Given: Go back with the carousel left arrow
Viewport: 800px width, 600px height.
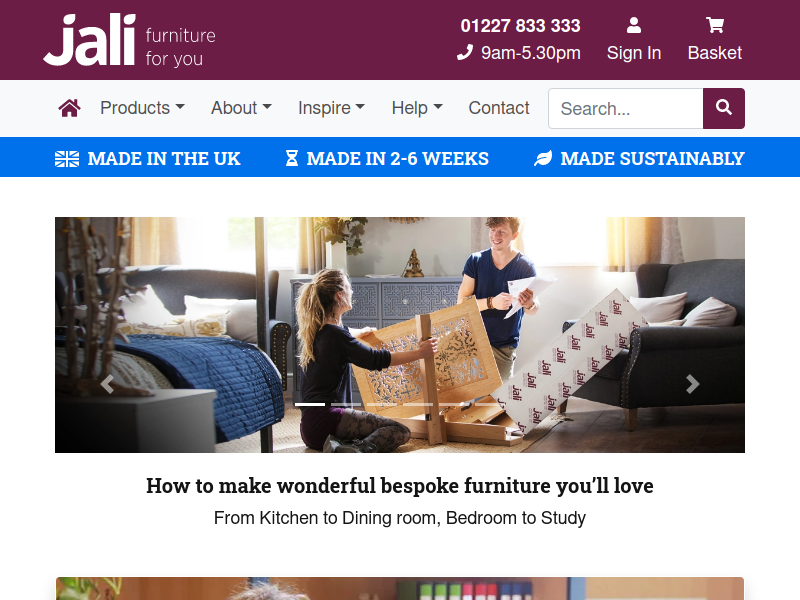Looking at the screenshot, I should [x=107, y=384].
